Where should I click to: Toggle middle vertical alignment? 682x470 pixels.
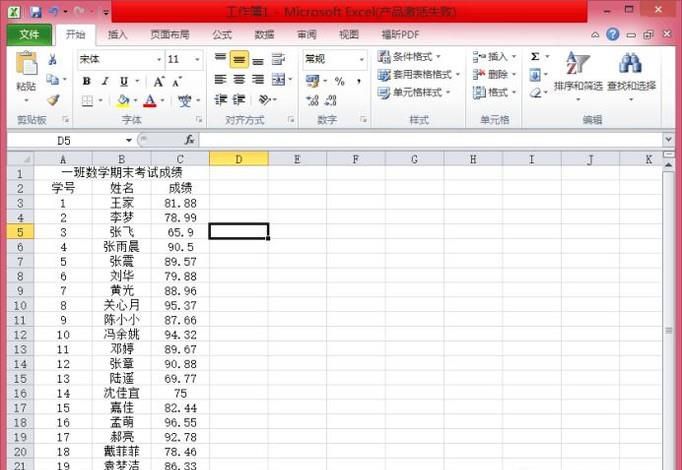click(239, 60)
